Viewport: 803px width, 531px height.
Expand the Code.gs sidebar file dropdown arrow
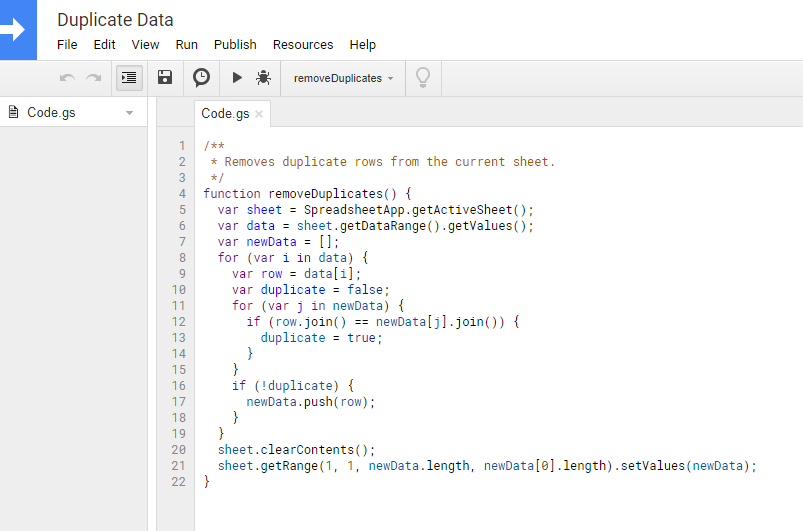(130, 113)
